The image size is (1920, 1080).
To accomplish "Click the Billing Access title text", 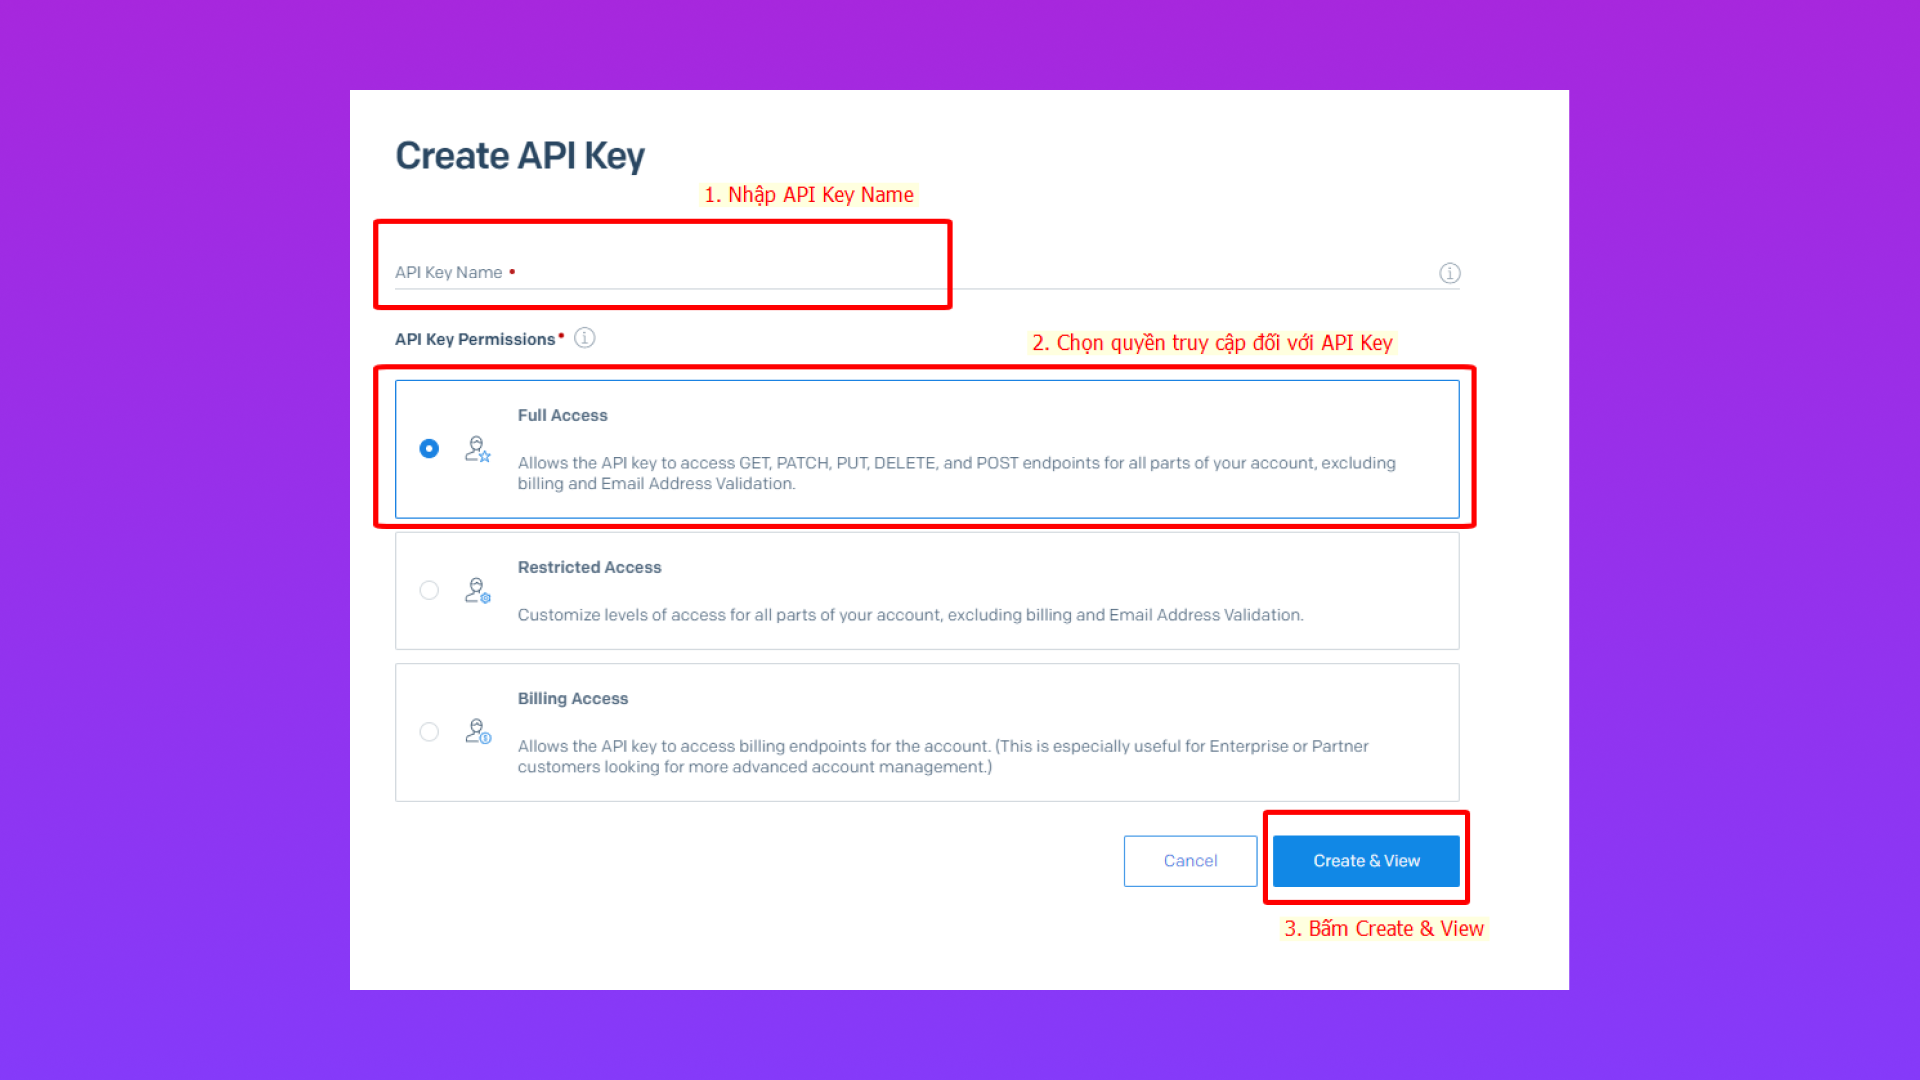I will click(573, 698).
